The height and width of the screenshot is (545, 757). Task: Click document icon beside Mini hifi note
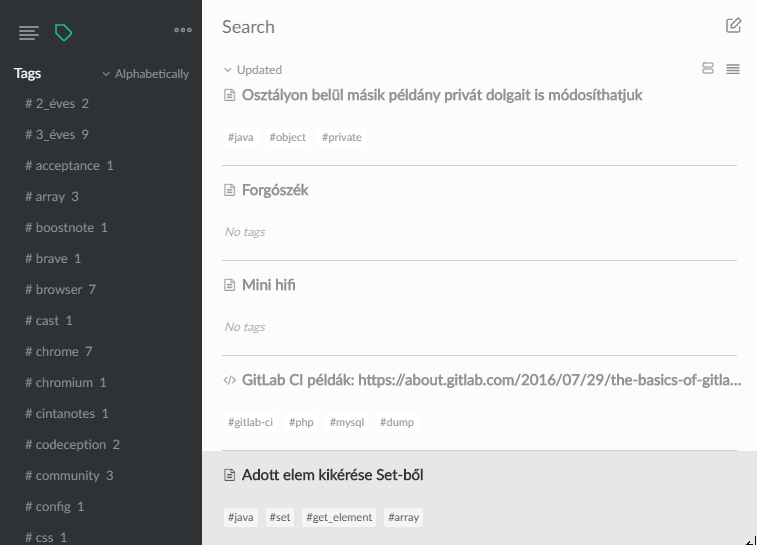click(230, 285)
